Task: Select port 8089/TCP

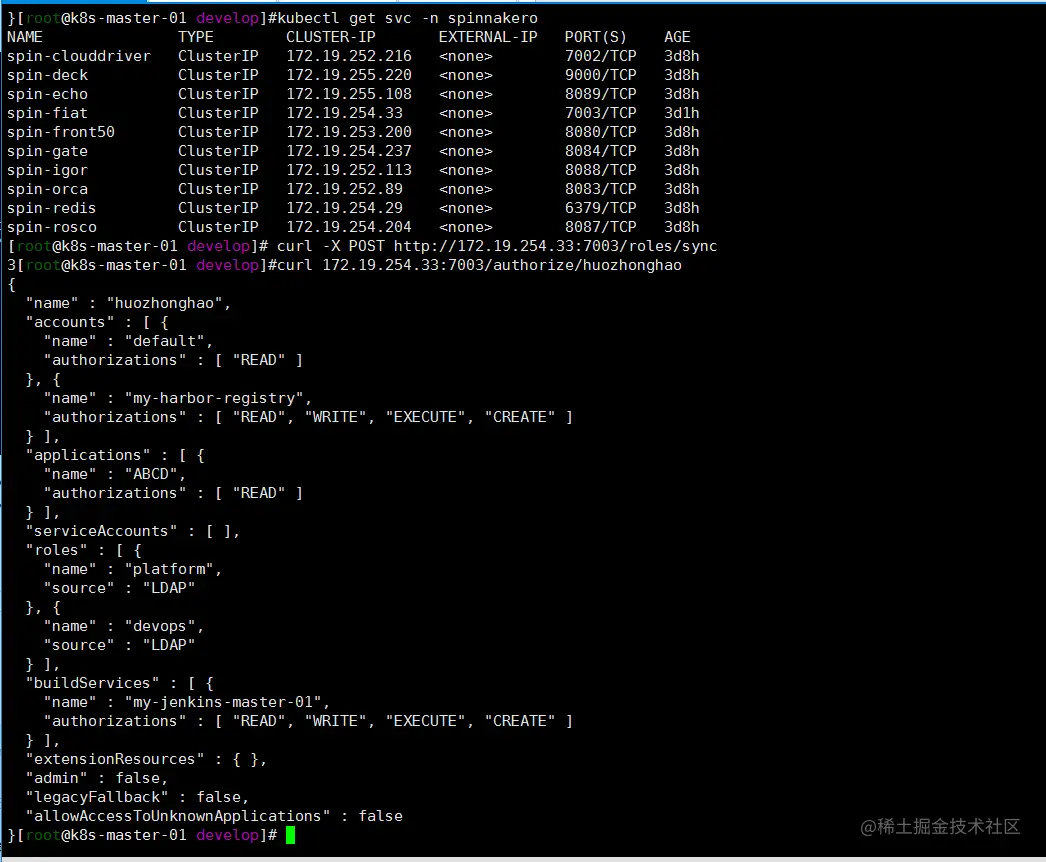Action: 600,94
